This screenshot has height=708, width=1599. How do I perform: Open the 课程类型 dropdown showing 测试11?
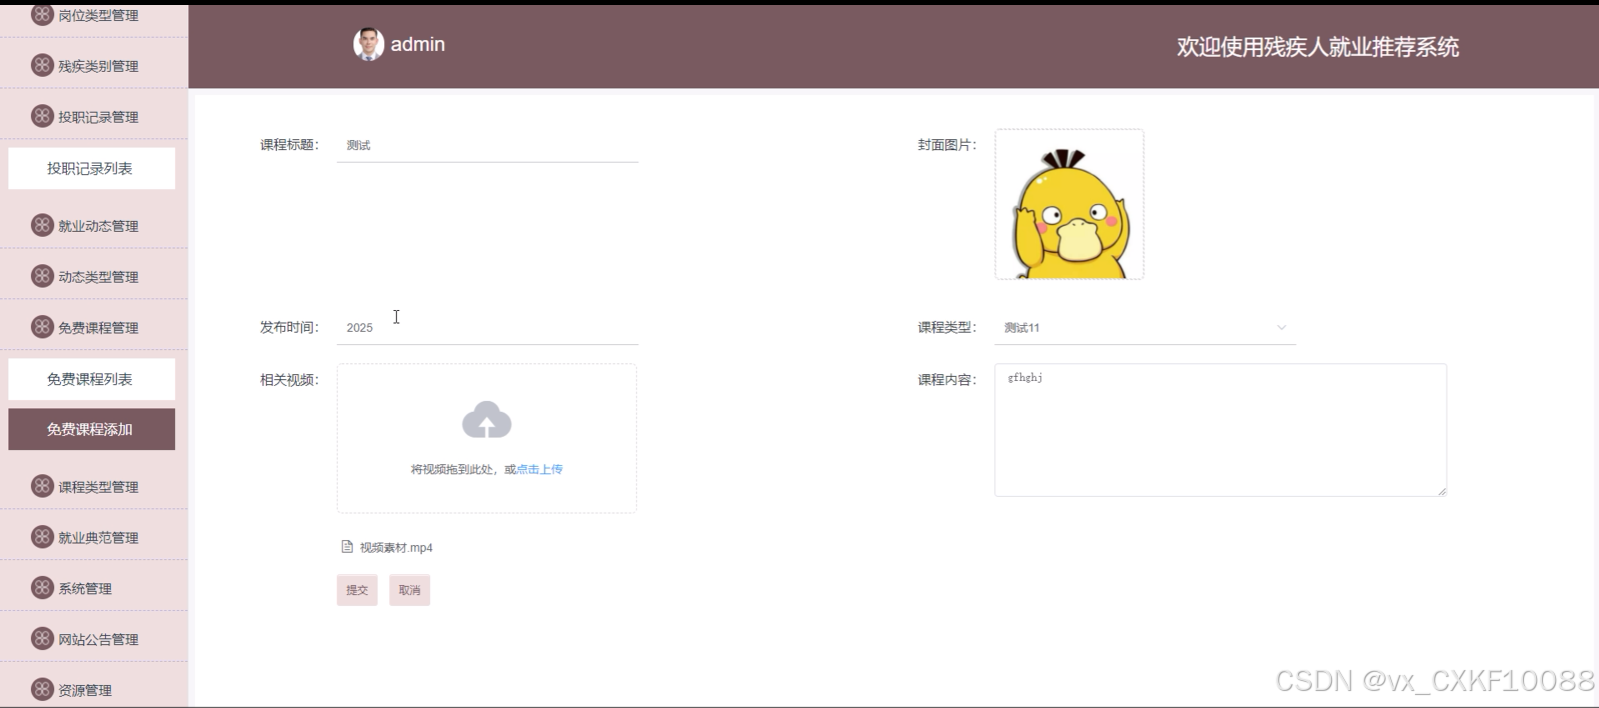[1145, 327]
